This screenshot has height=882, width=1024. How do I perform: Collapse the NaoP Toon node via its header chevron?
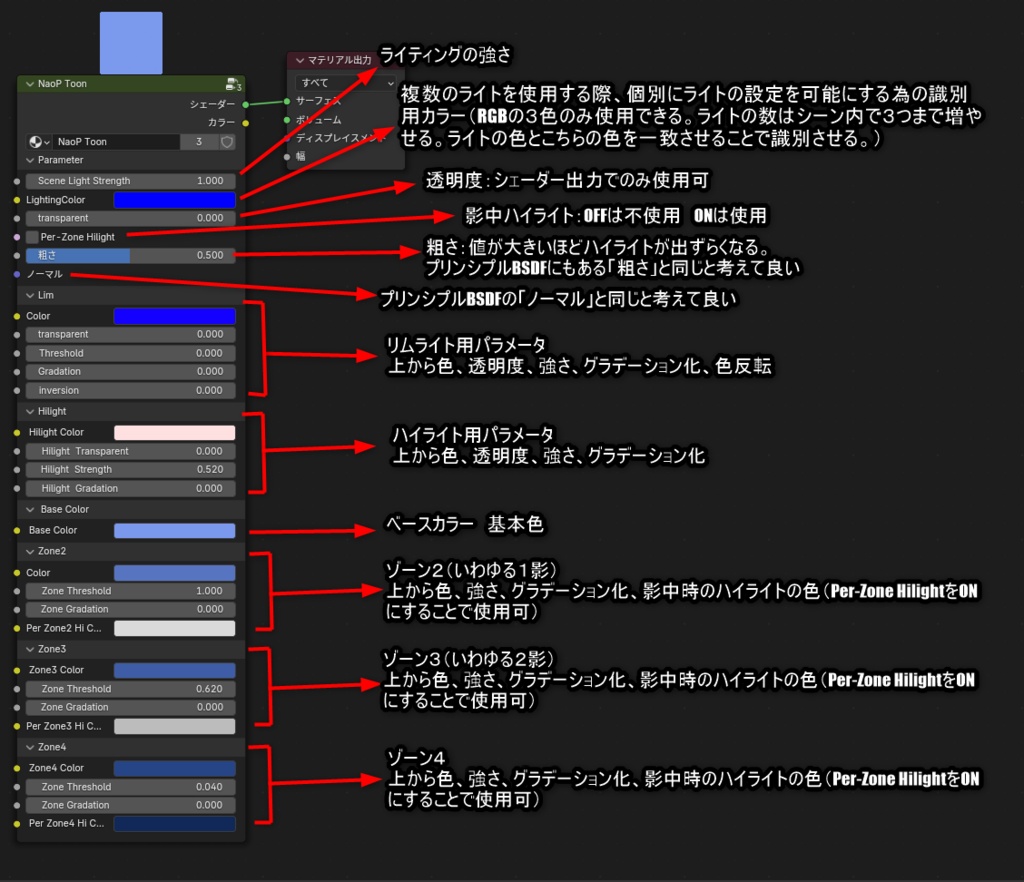(29, 84)
